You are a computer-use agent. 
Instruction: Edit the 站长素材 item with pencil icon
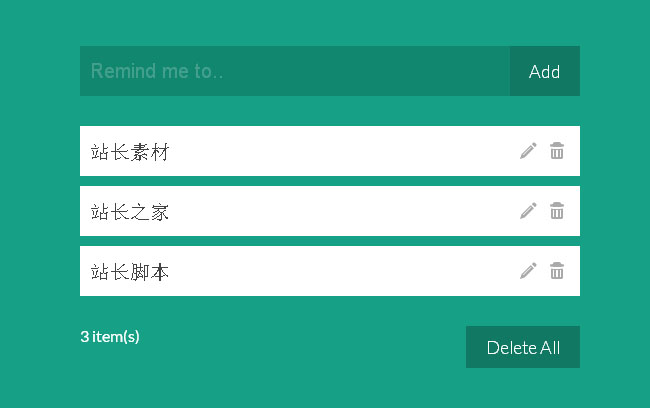tap(528, 151)
